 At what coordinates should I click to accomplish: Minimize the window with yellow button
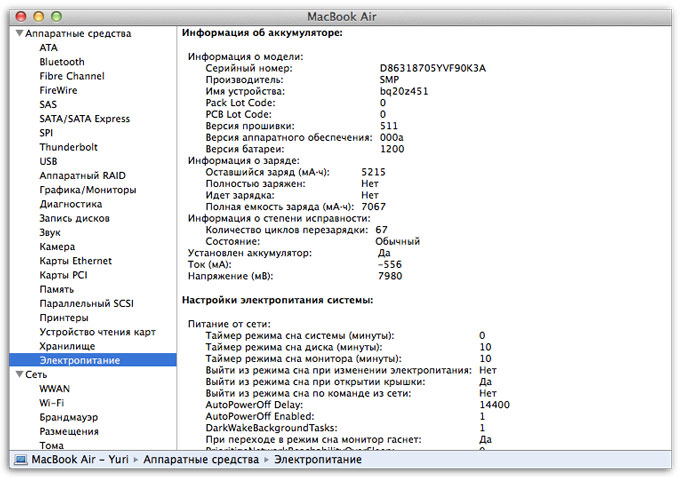(x=39, y=16)
